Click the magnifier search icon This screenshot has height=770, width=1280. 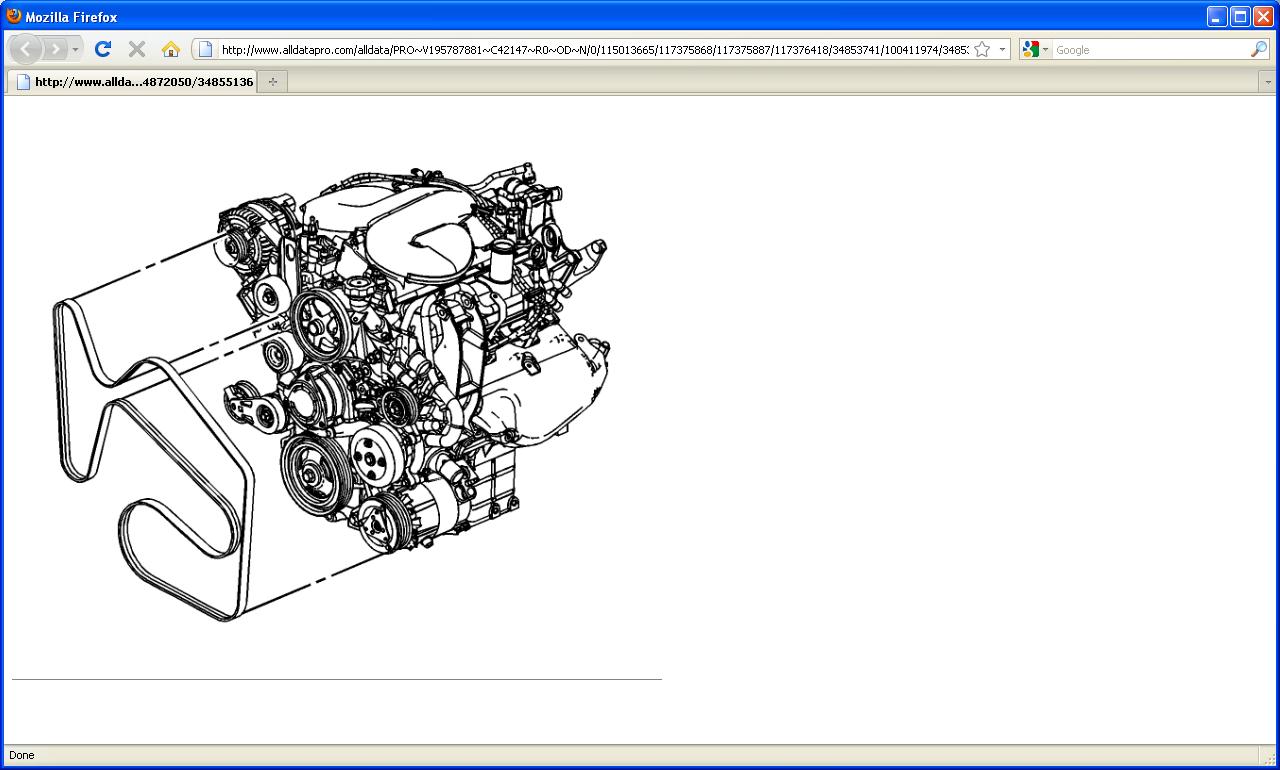(x=1258, y=49)
